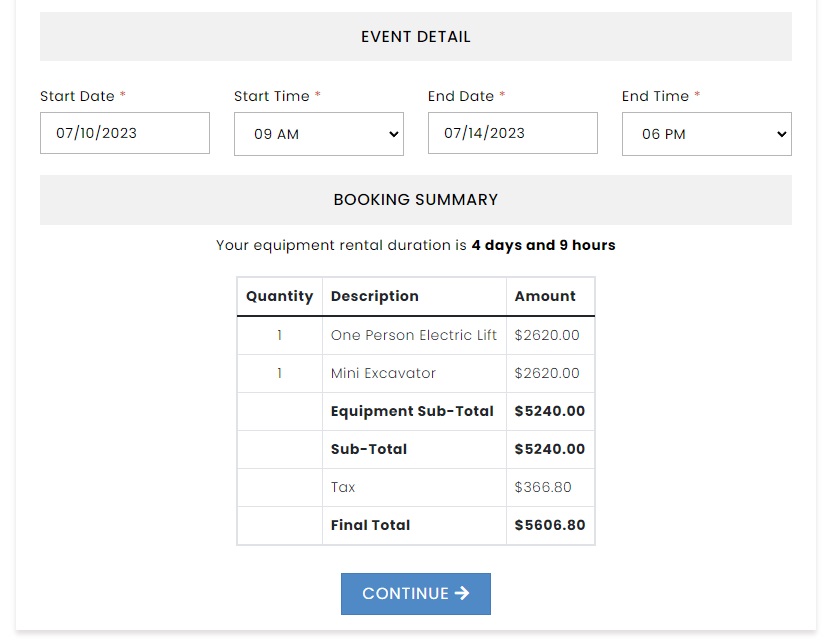Select the End Date field showing 07/14/2023
The height and width of the screenshot is (640, 827).
point(512,132)
